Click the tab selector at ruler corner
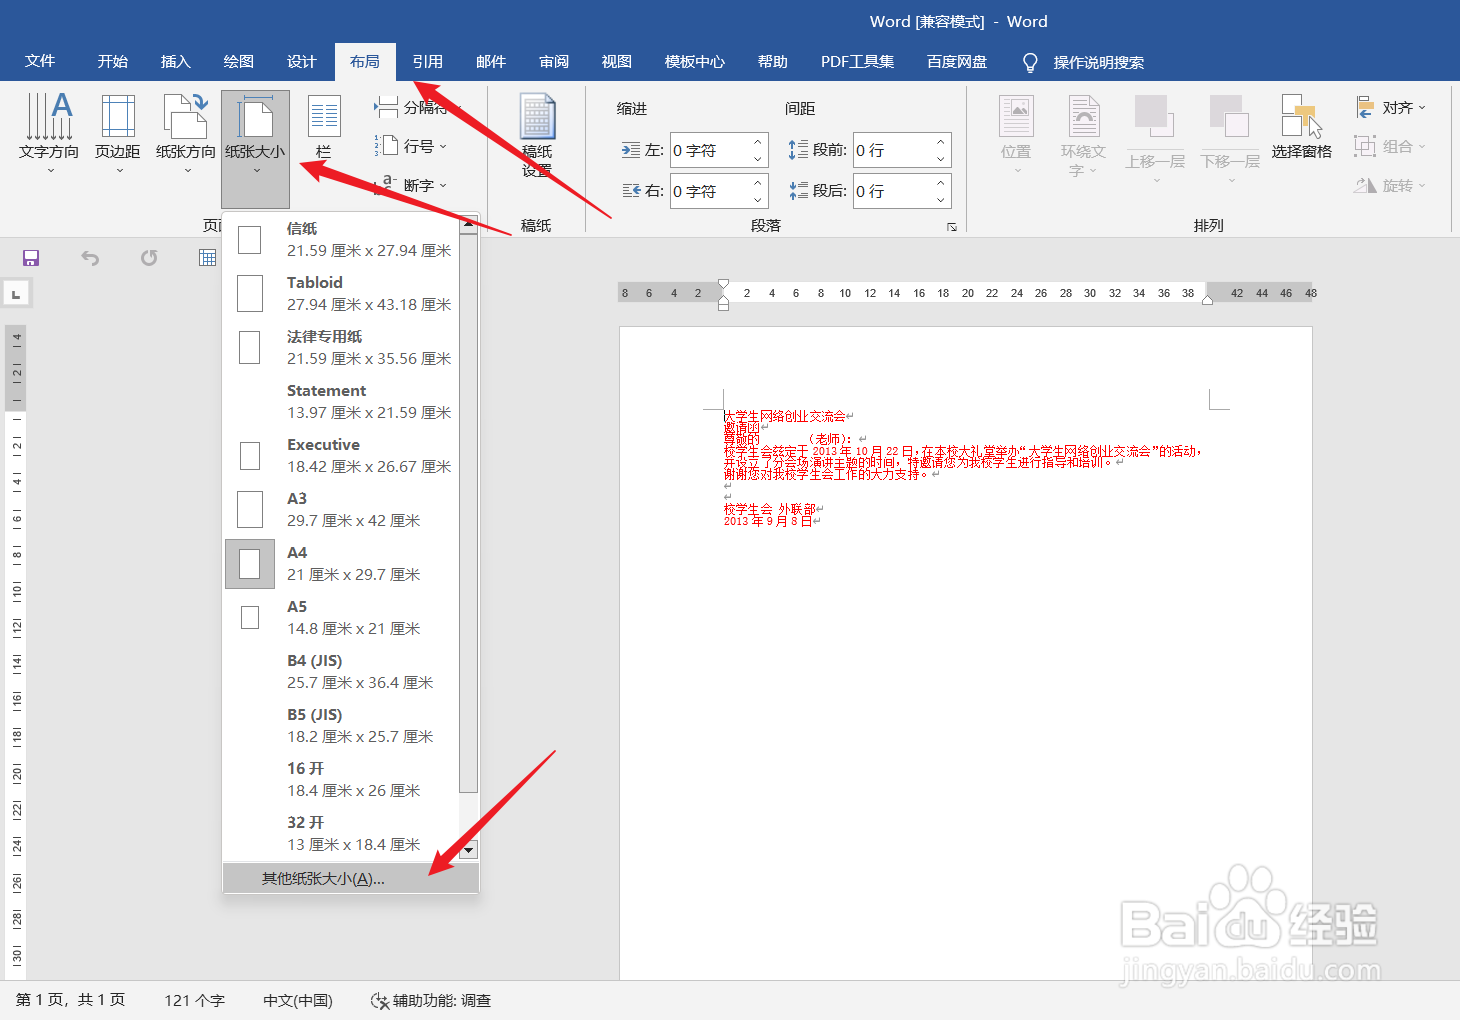Image resolution: width=1460 pixels, height=1020 pixels. pyautogui.click(x=16, y=294)
